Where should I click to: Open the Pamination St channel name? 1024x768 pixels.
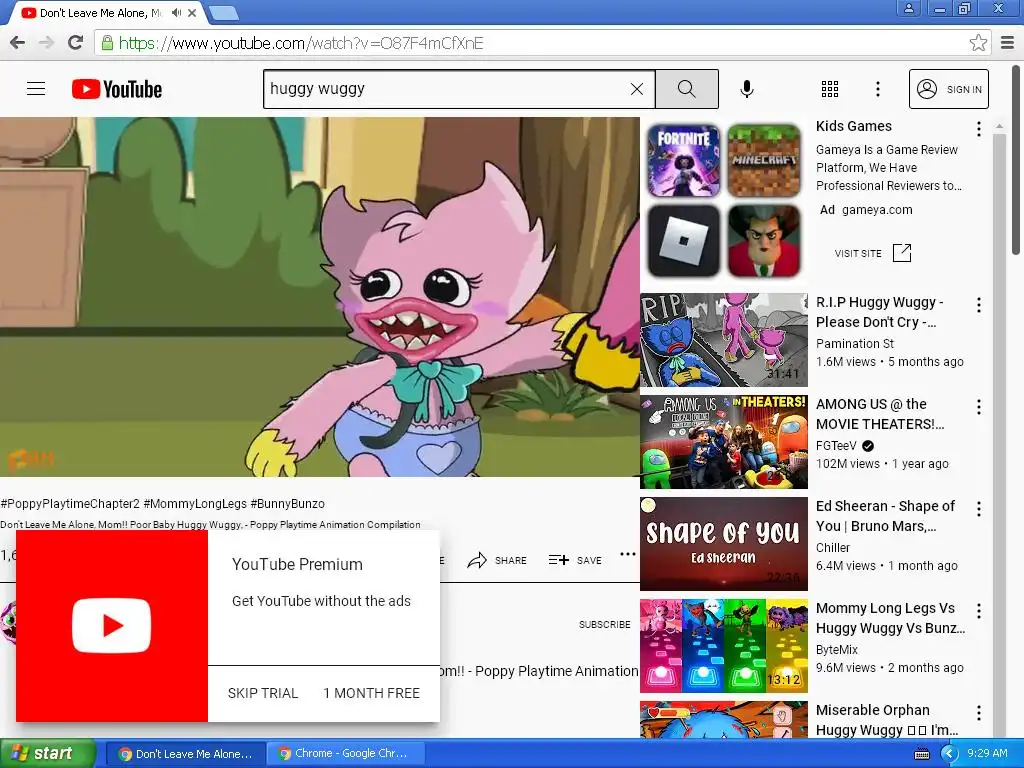click(855, 344)
